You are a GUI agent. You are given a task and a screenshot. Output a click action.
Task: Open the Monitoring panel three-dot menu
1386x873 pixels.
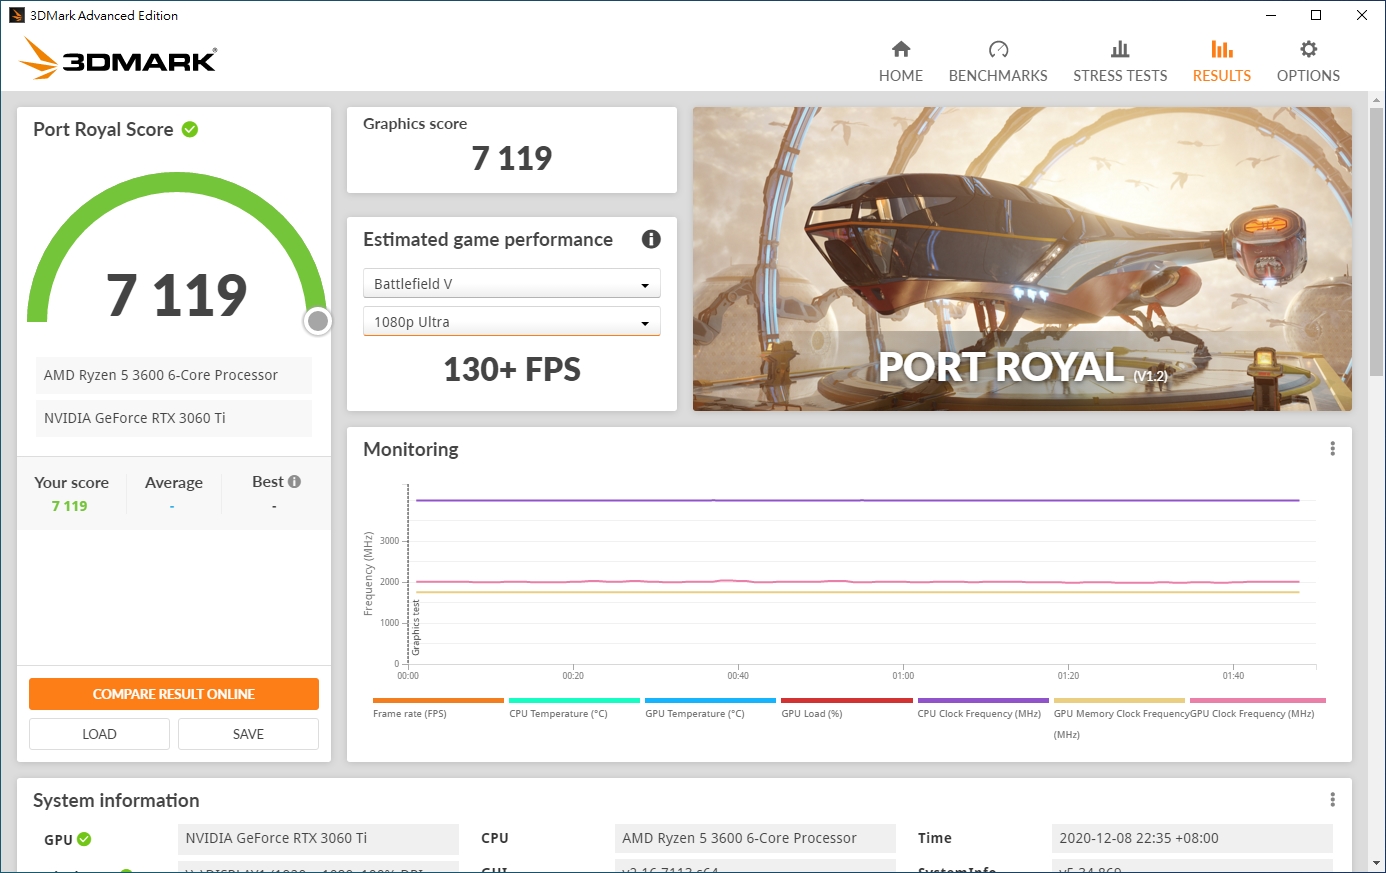tap(1332, 449)
